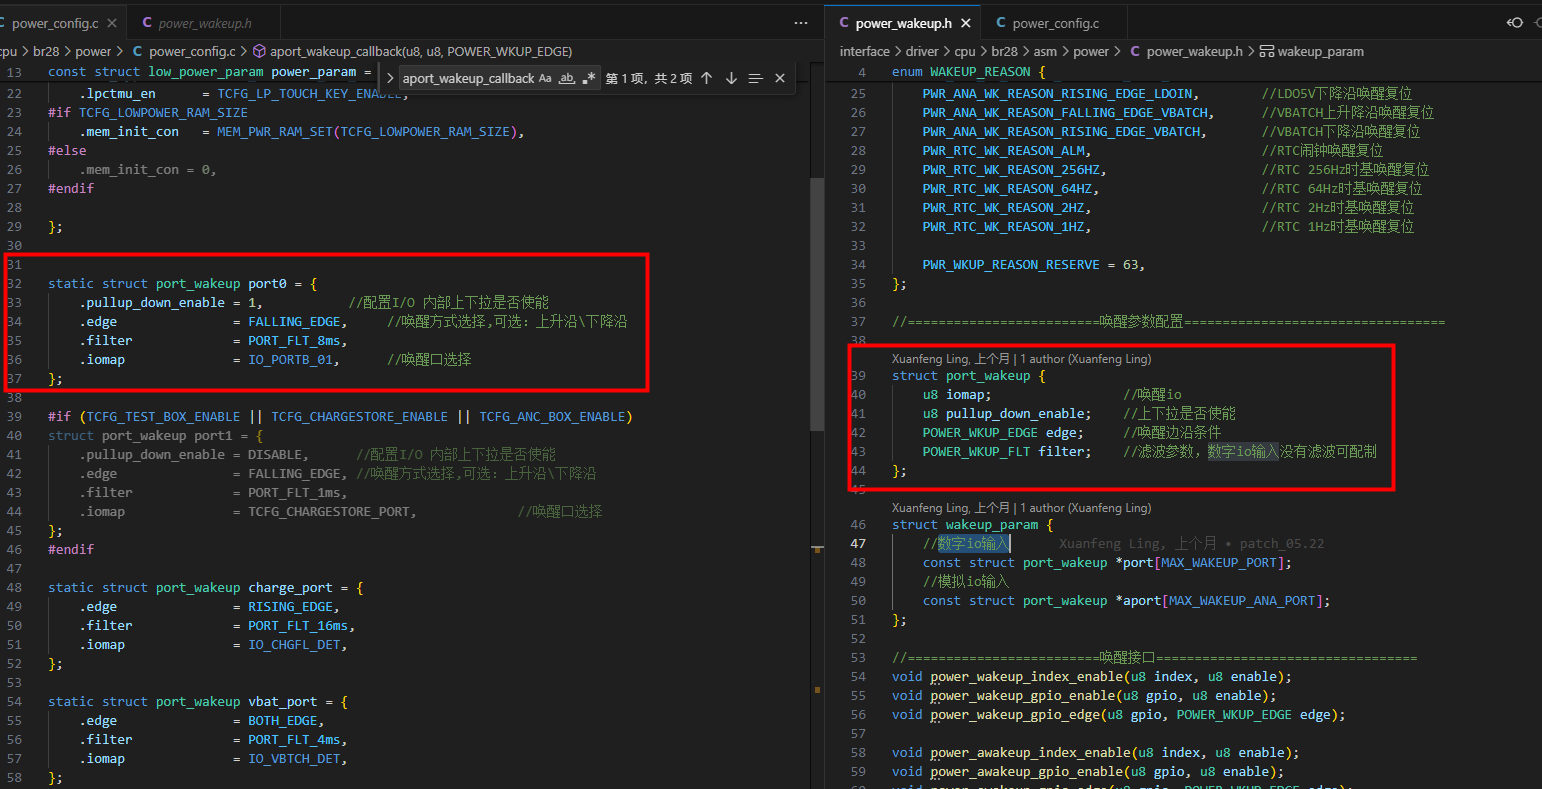
Task: Click line number 47 in the right editor
Action: tap(859, 544)
